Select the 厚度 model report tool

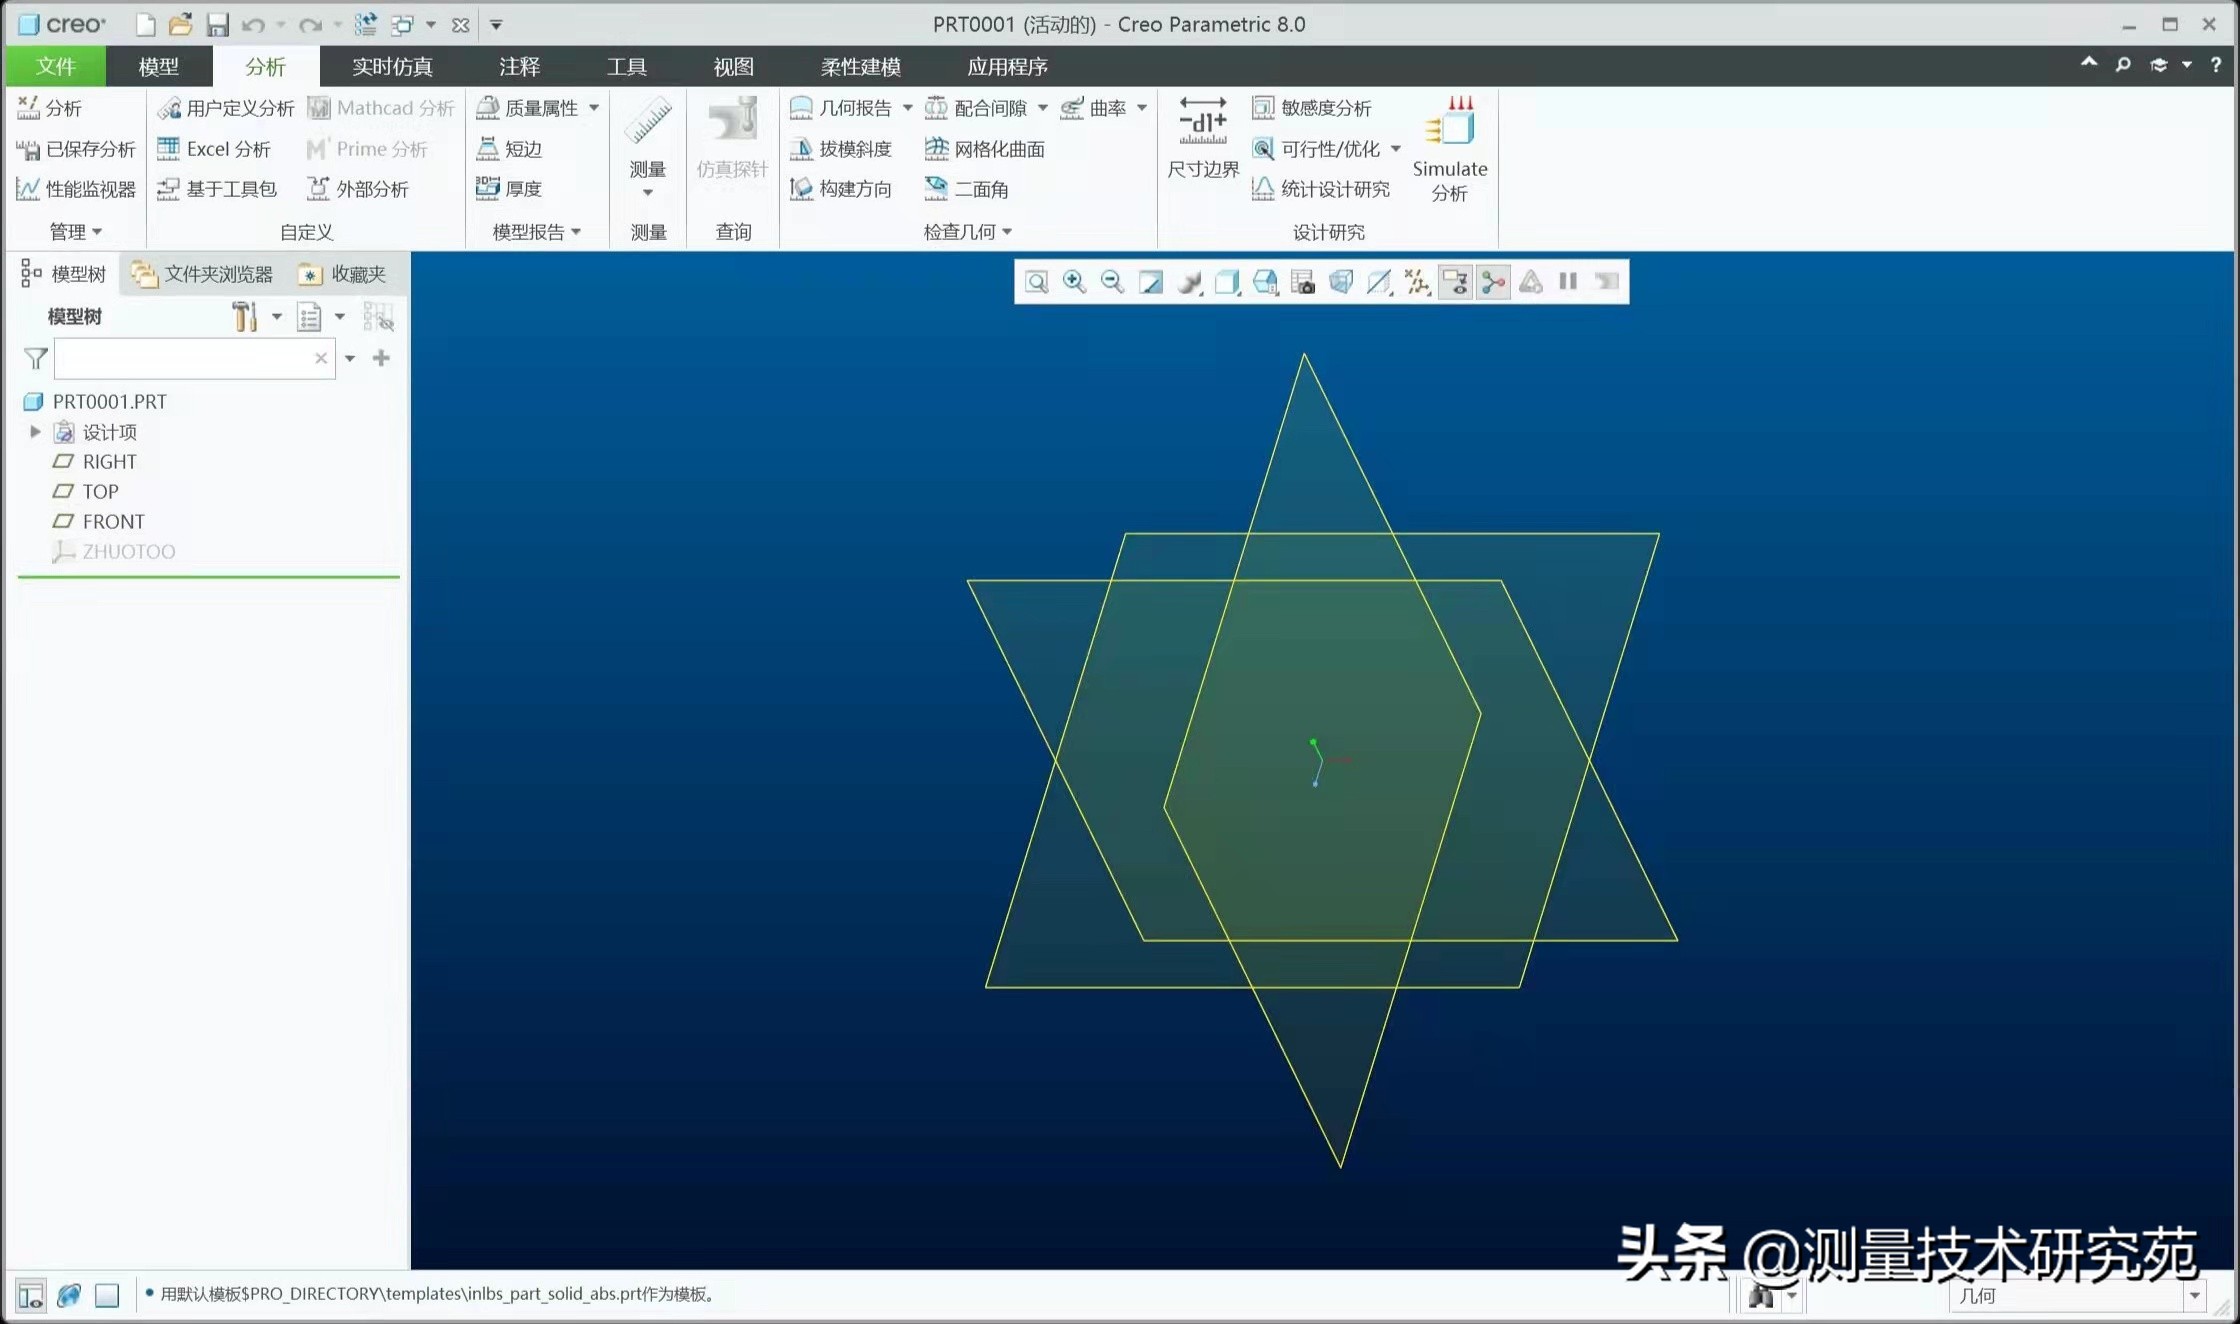508,189
